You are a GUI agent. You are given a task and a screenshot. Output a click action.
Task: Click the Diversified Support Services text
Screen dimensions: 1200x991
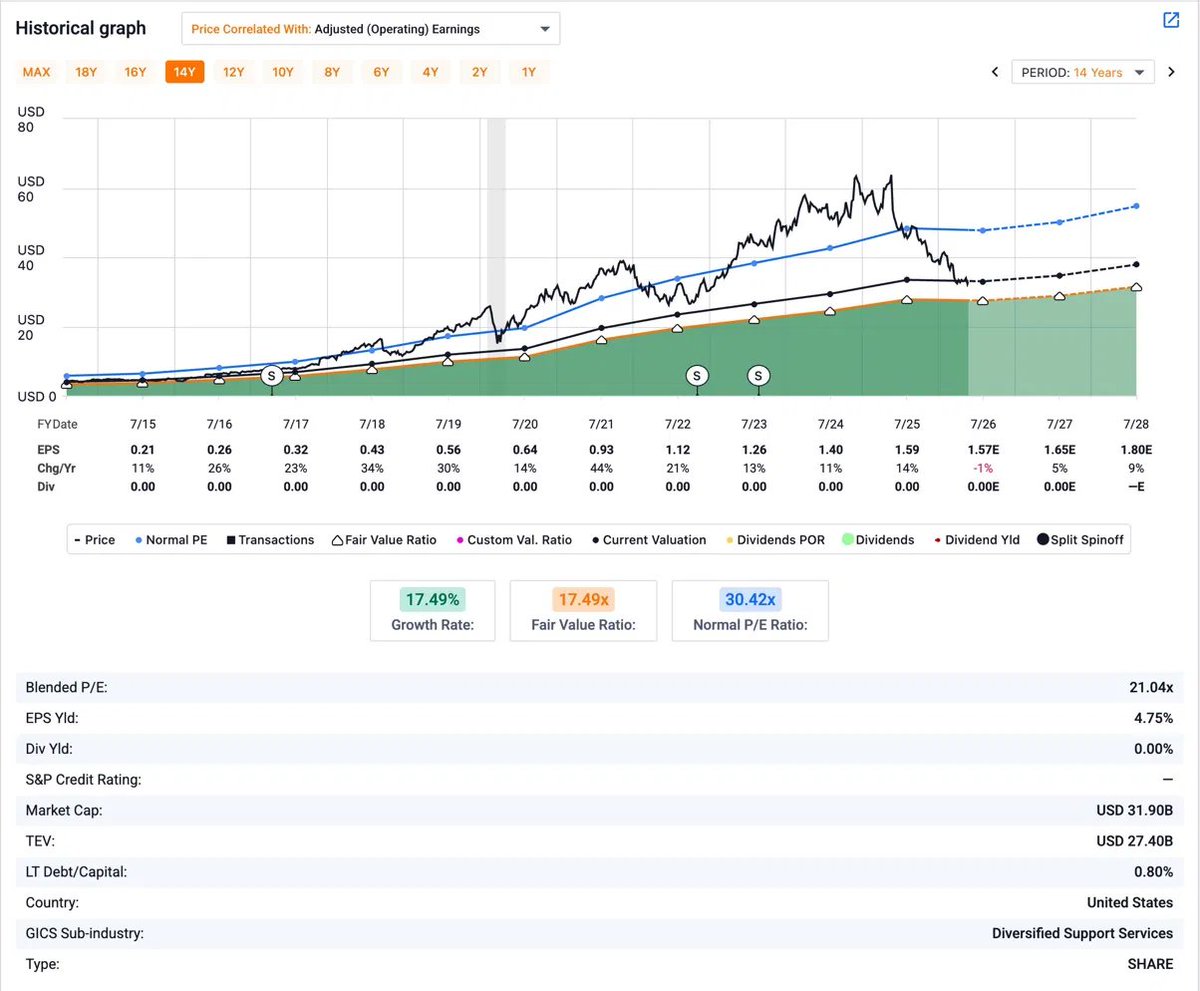[x=1082, y=933]
